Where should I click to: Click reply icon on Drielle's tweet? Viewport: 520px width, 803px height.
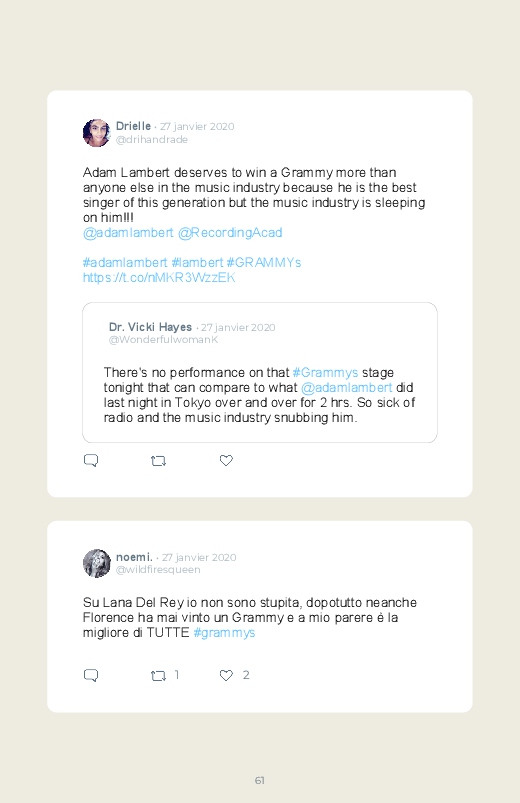click(91, 460)
